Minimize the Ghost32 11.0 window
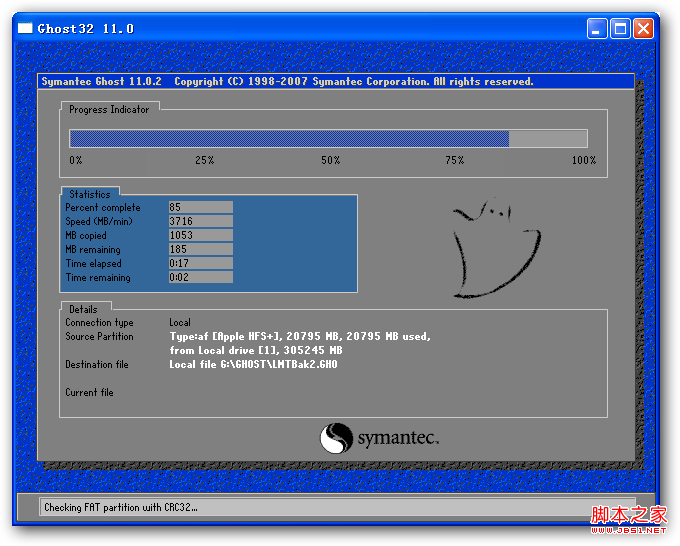680x546 pixels. tap(597, 29)
